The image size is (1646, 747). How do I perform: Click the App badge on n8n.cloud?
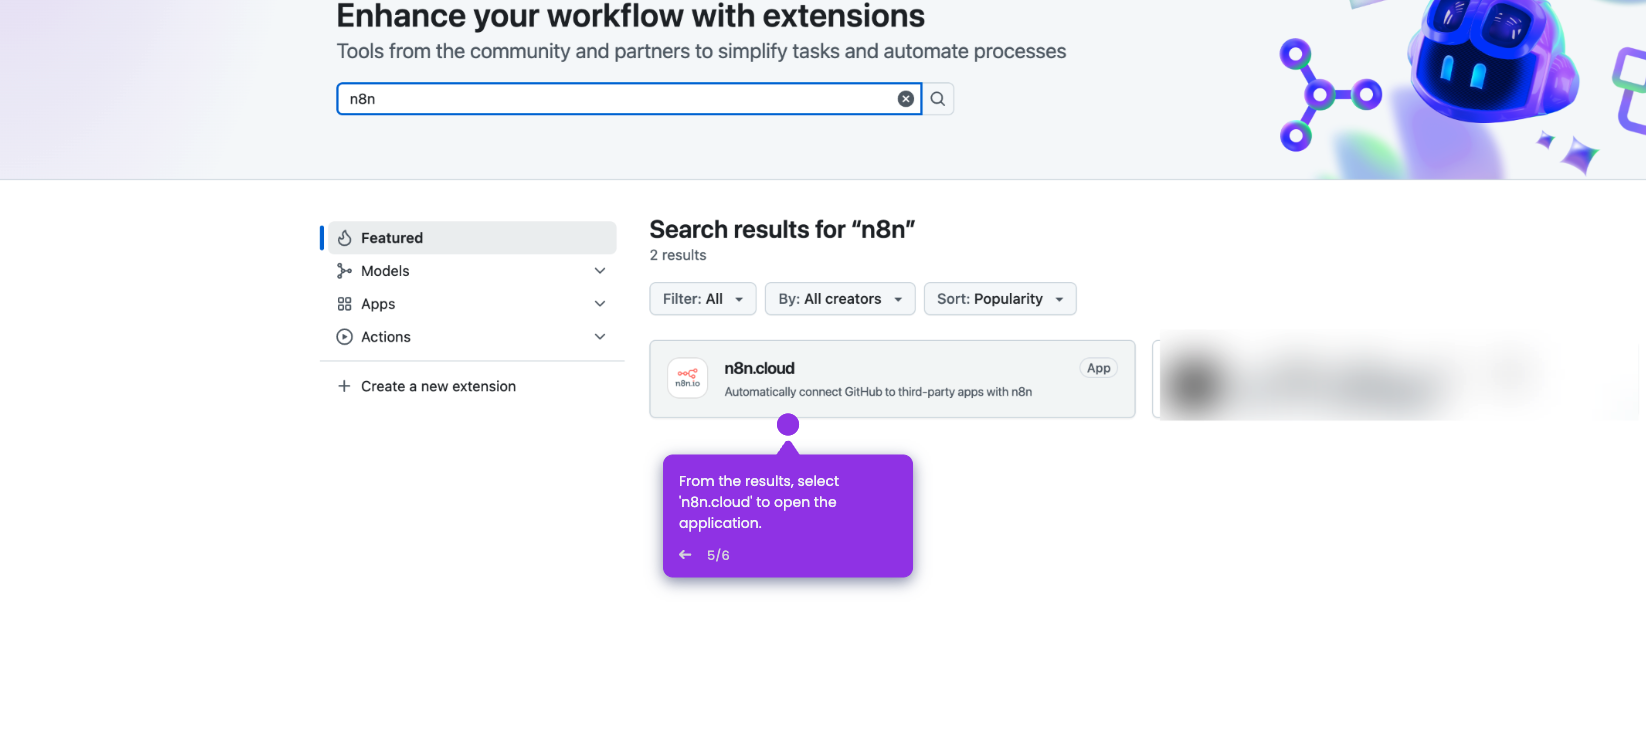[1099, 368]
